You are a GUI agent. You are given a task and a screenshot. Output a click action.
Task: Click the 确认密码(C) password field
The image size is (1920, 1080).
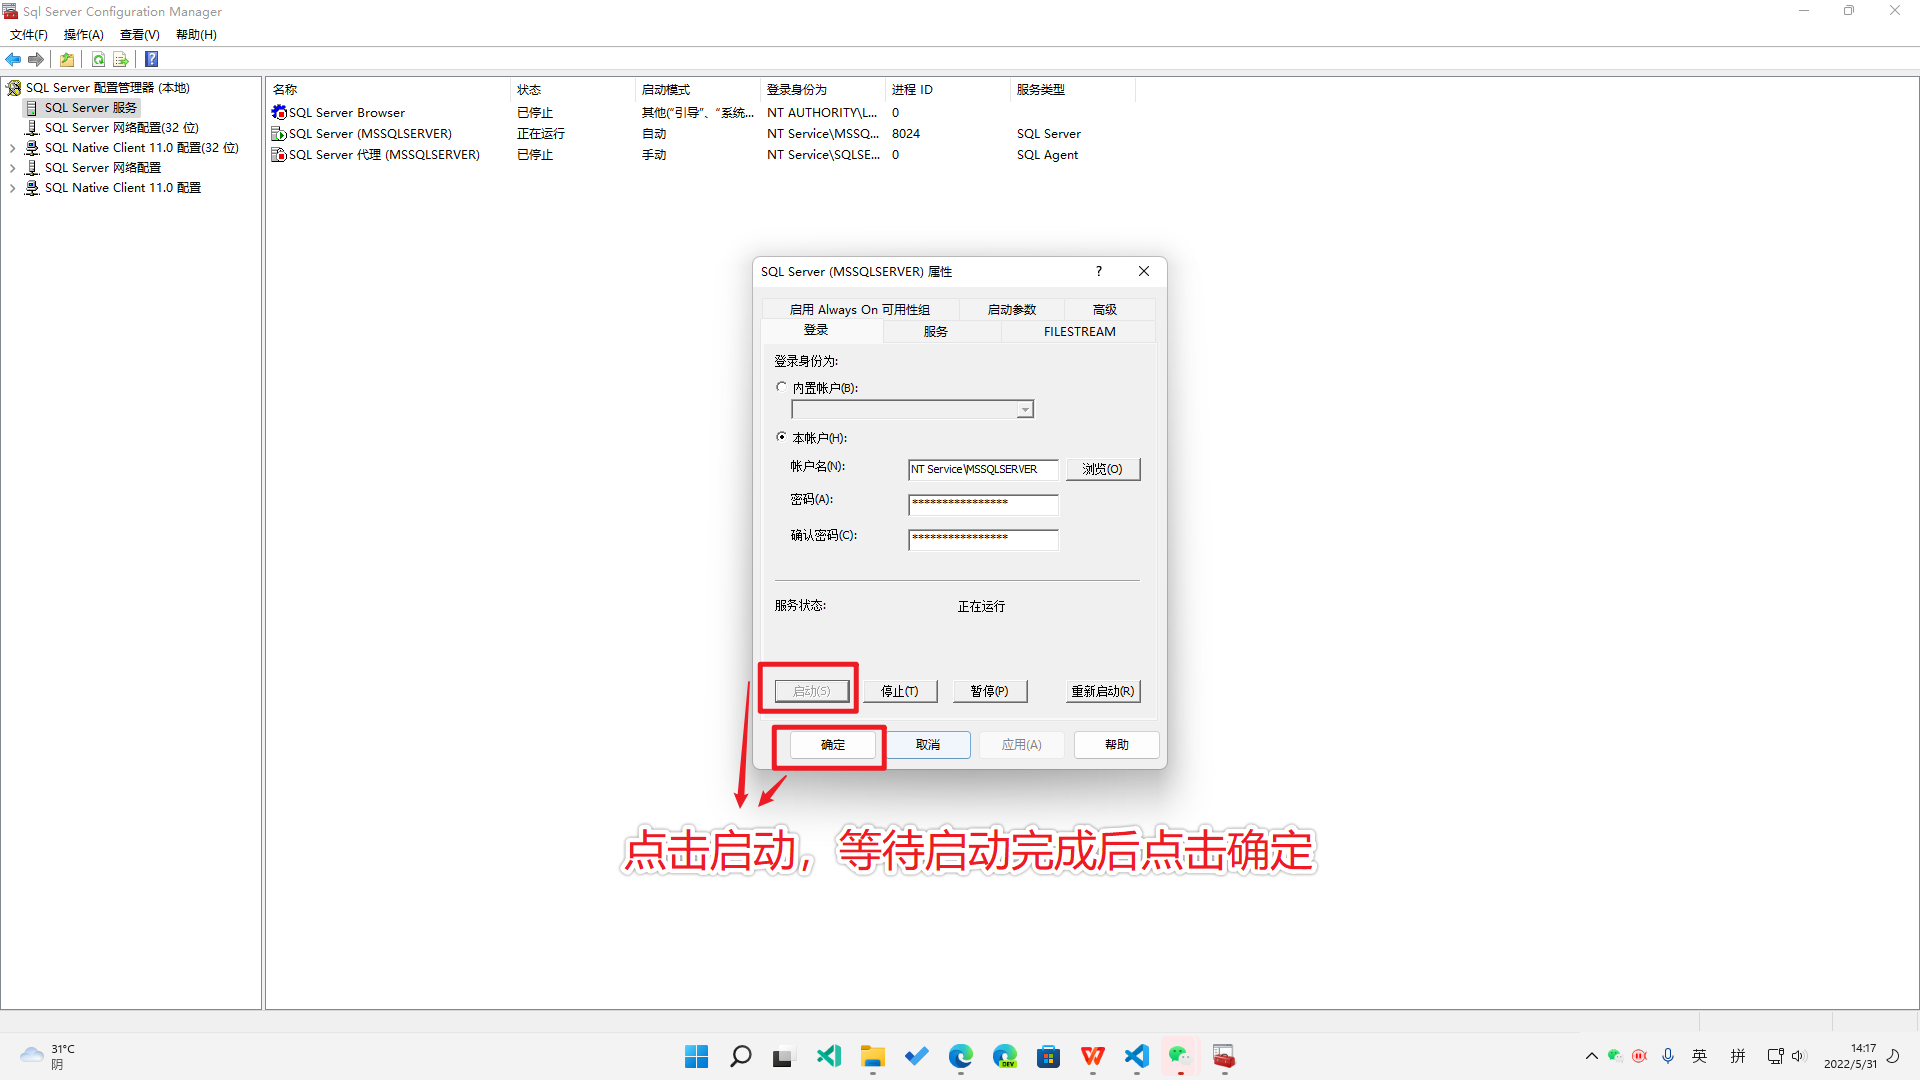point(983,539)
